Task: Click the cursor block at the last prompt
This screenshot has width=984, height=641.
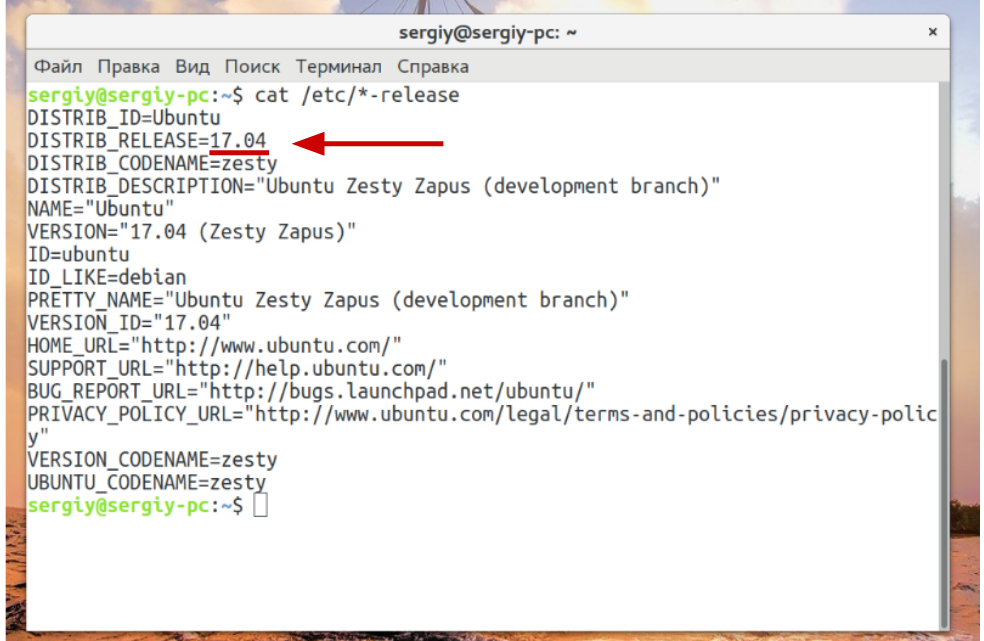Action: pyautogui.click(x=261, y=506)
